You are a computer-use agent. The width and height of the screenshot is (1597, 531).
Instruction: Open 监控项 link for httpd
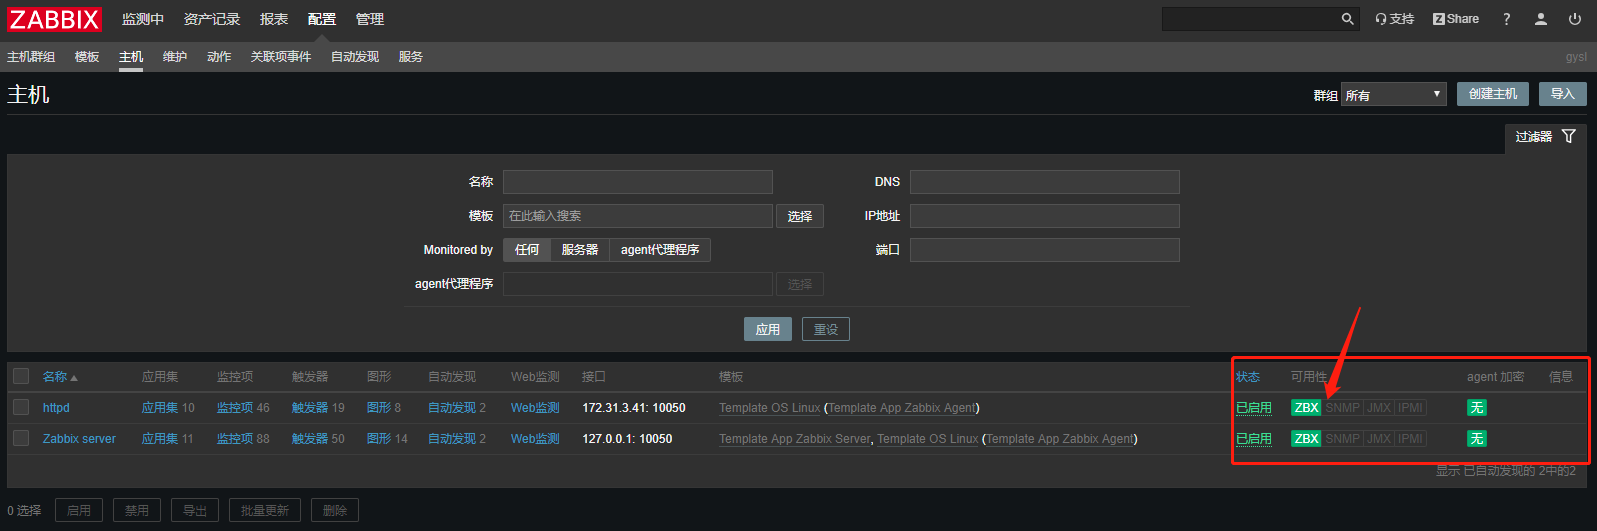pyautogui.click(x=235, y=408)
